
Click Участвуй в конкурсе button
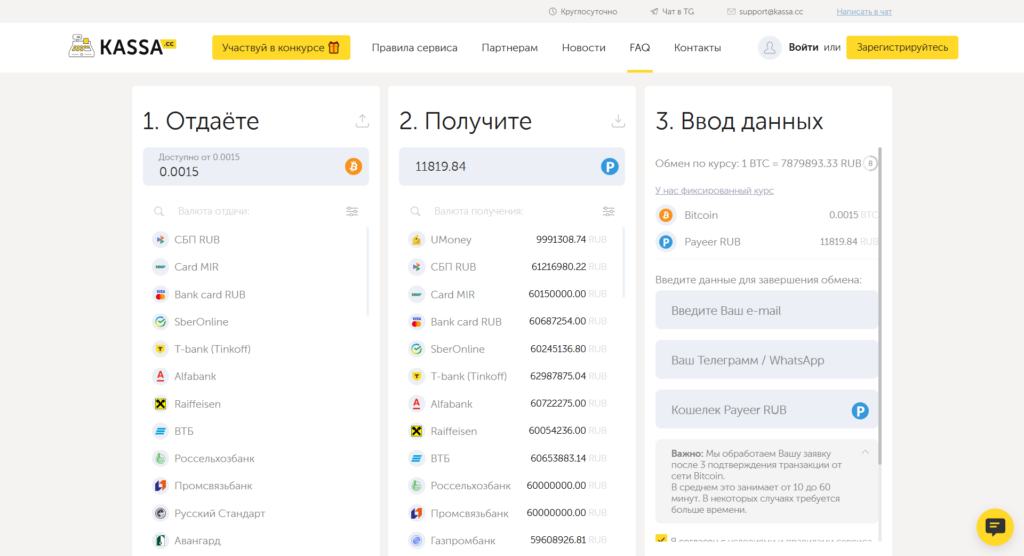(281, 48)
